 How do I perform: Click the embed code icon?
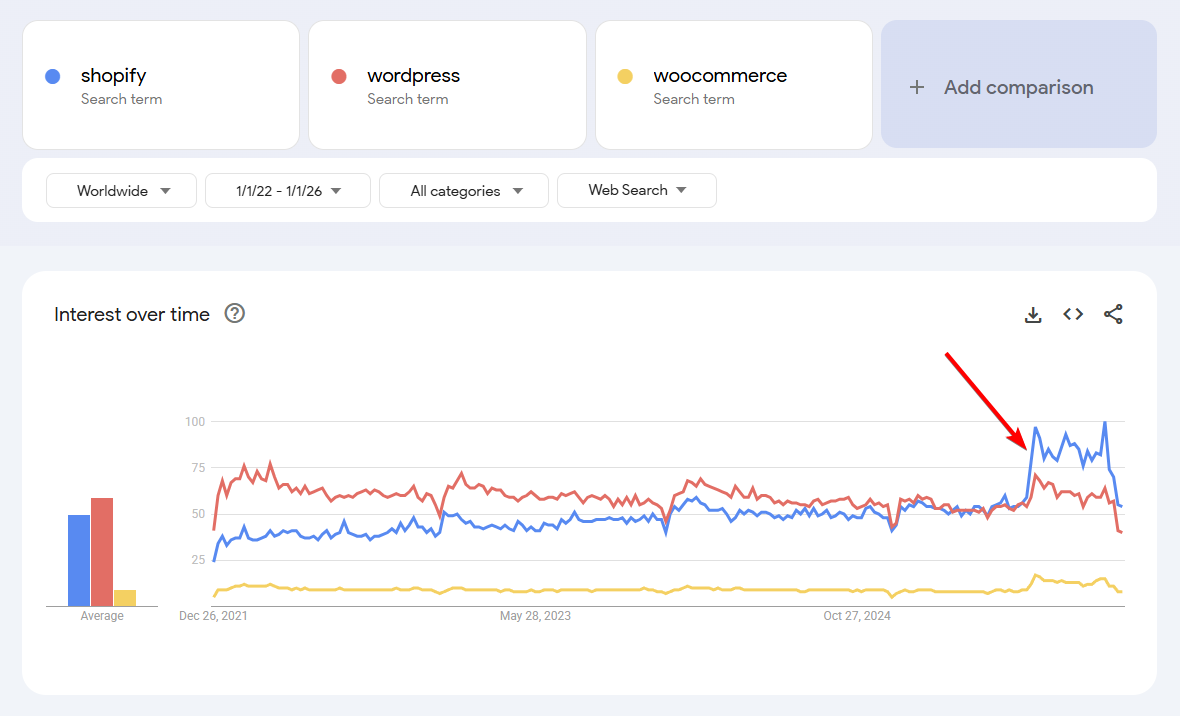pyautogui.click(x=1073, y=314)
